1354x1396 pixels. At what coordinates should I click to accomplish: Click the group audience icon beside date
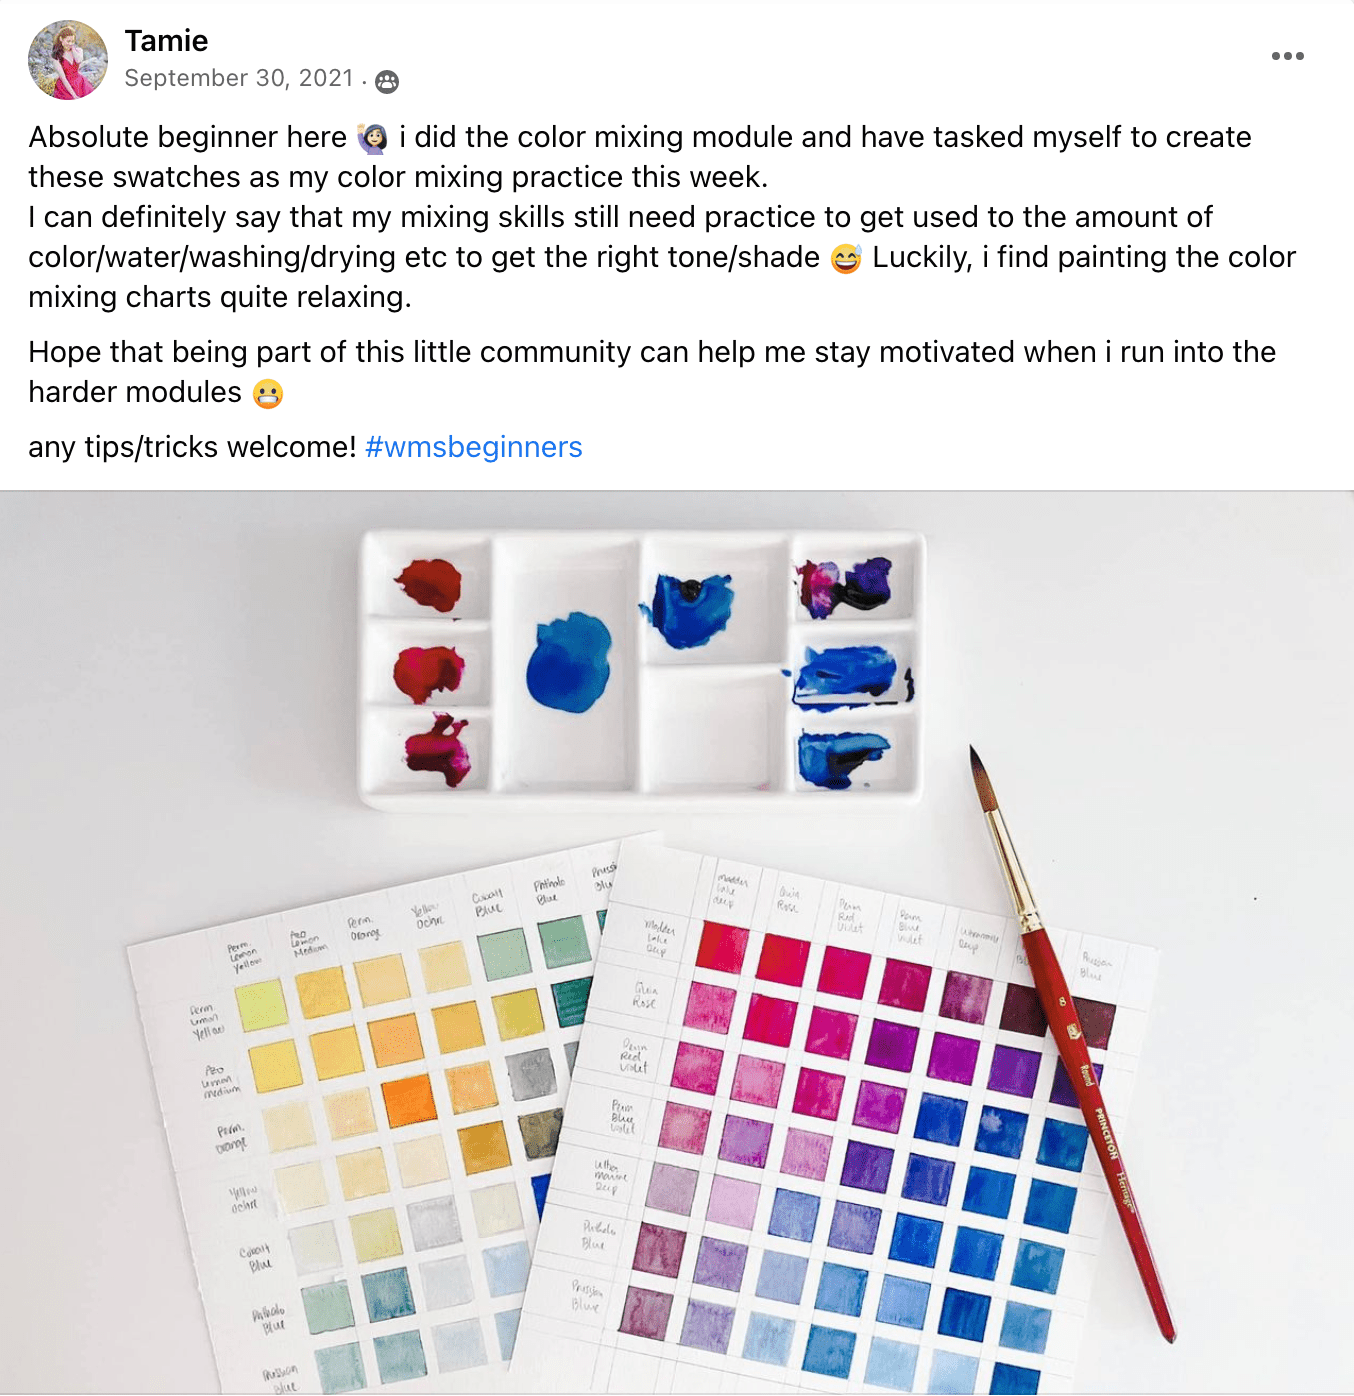[387, 82]
